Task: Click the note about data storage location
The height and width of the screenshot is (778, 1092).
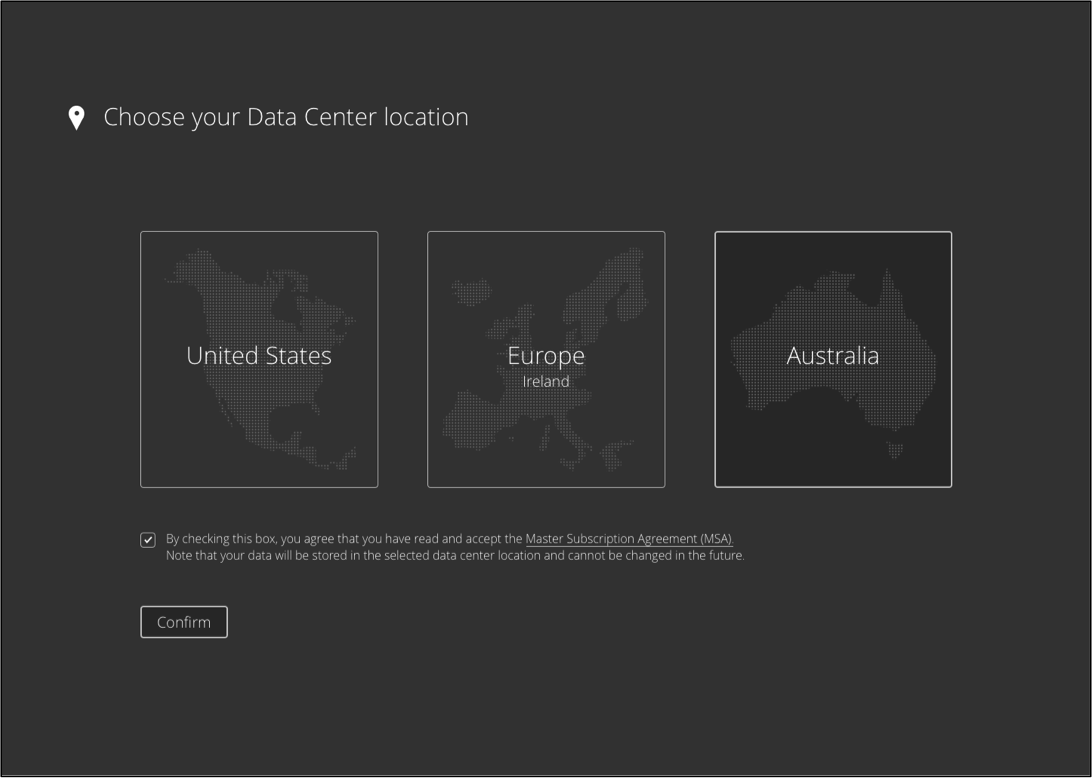Action: (x=455, y=556)
